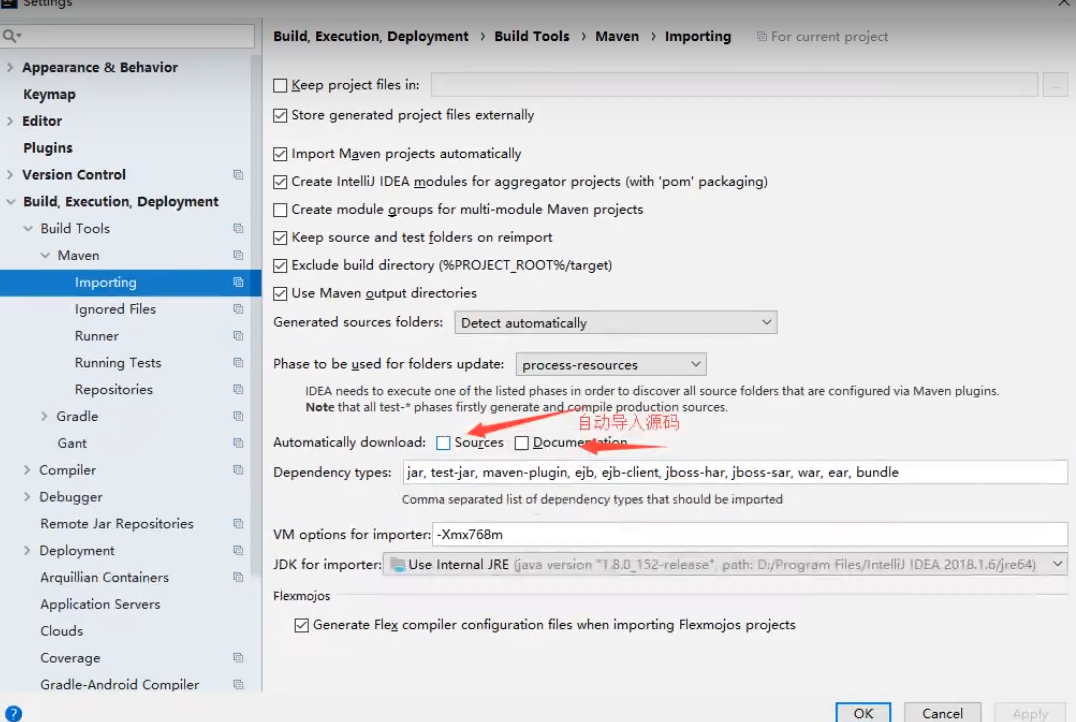1076x722 pixels.
Task: Click the project-level icon beside Repositories
Action: tap(238, 389)
